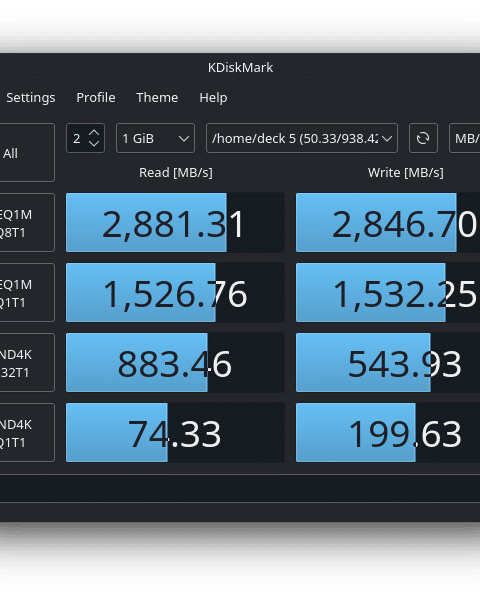This screenshot has height=599, width=480.
Task: Open the Help menu
Action: pos(213,98)
